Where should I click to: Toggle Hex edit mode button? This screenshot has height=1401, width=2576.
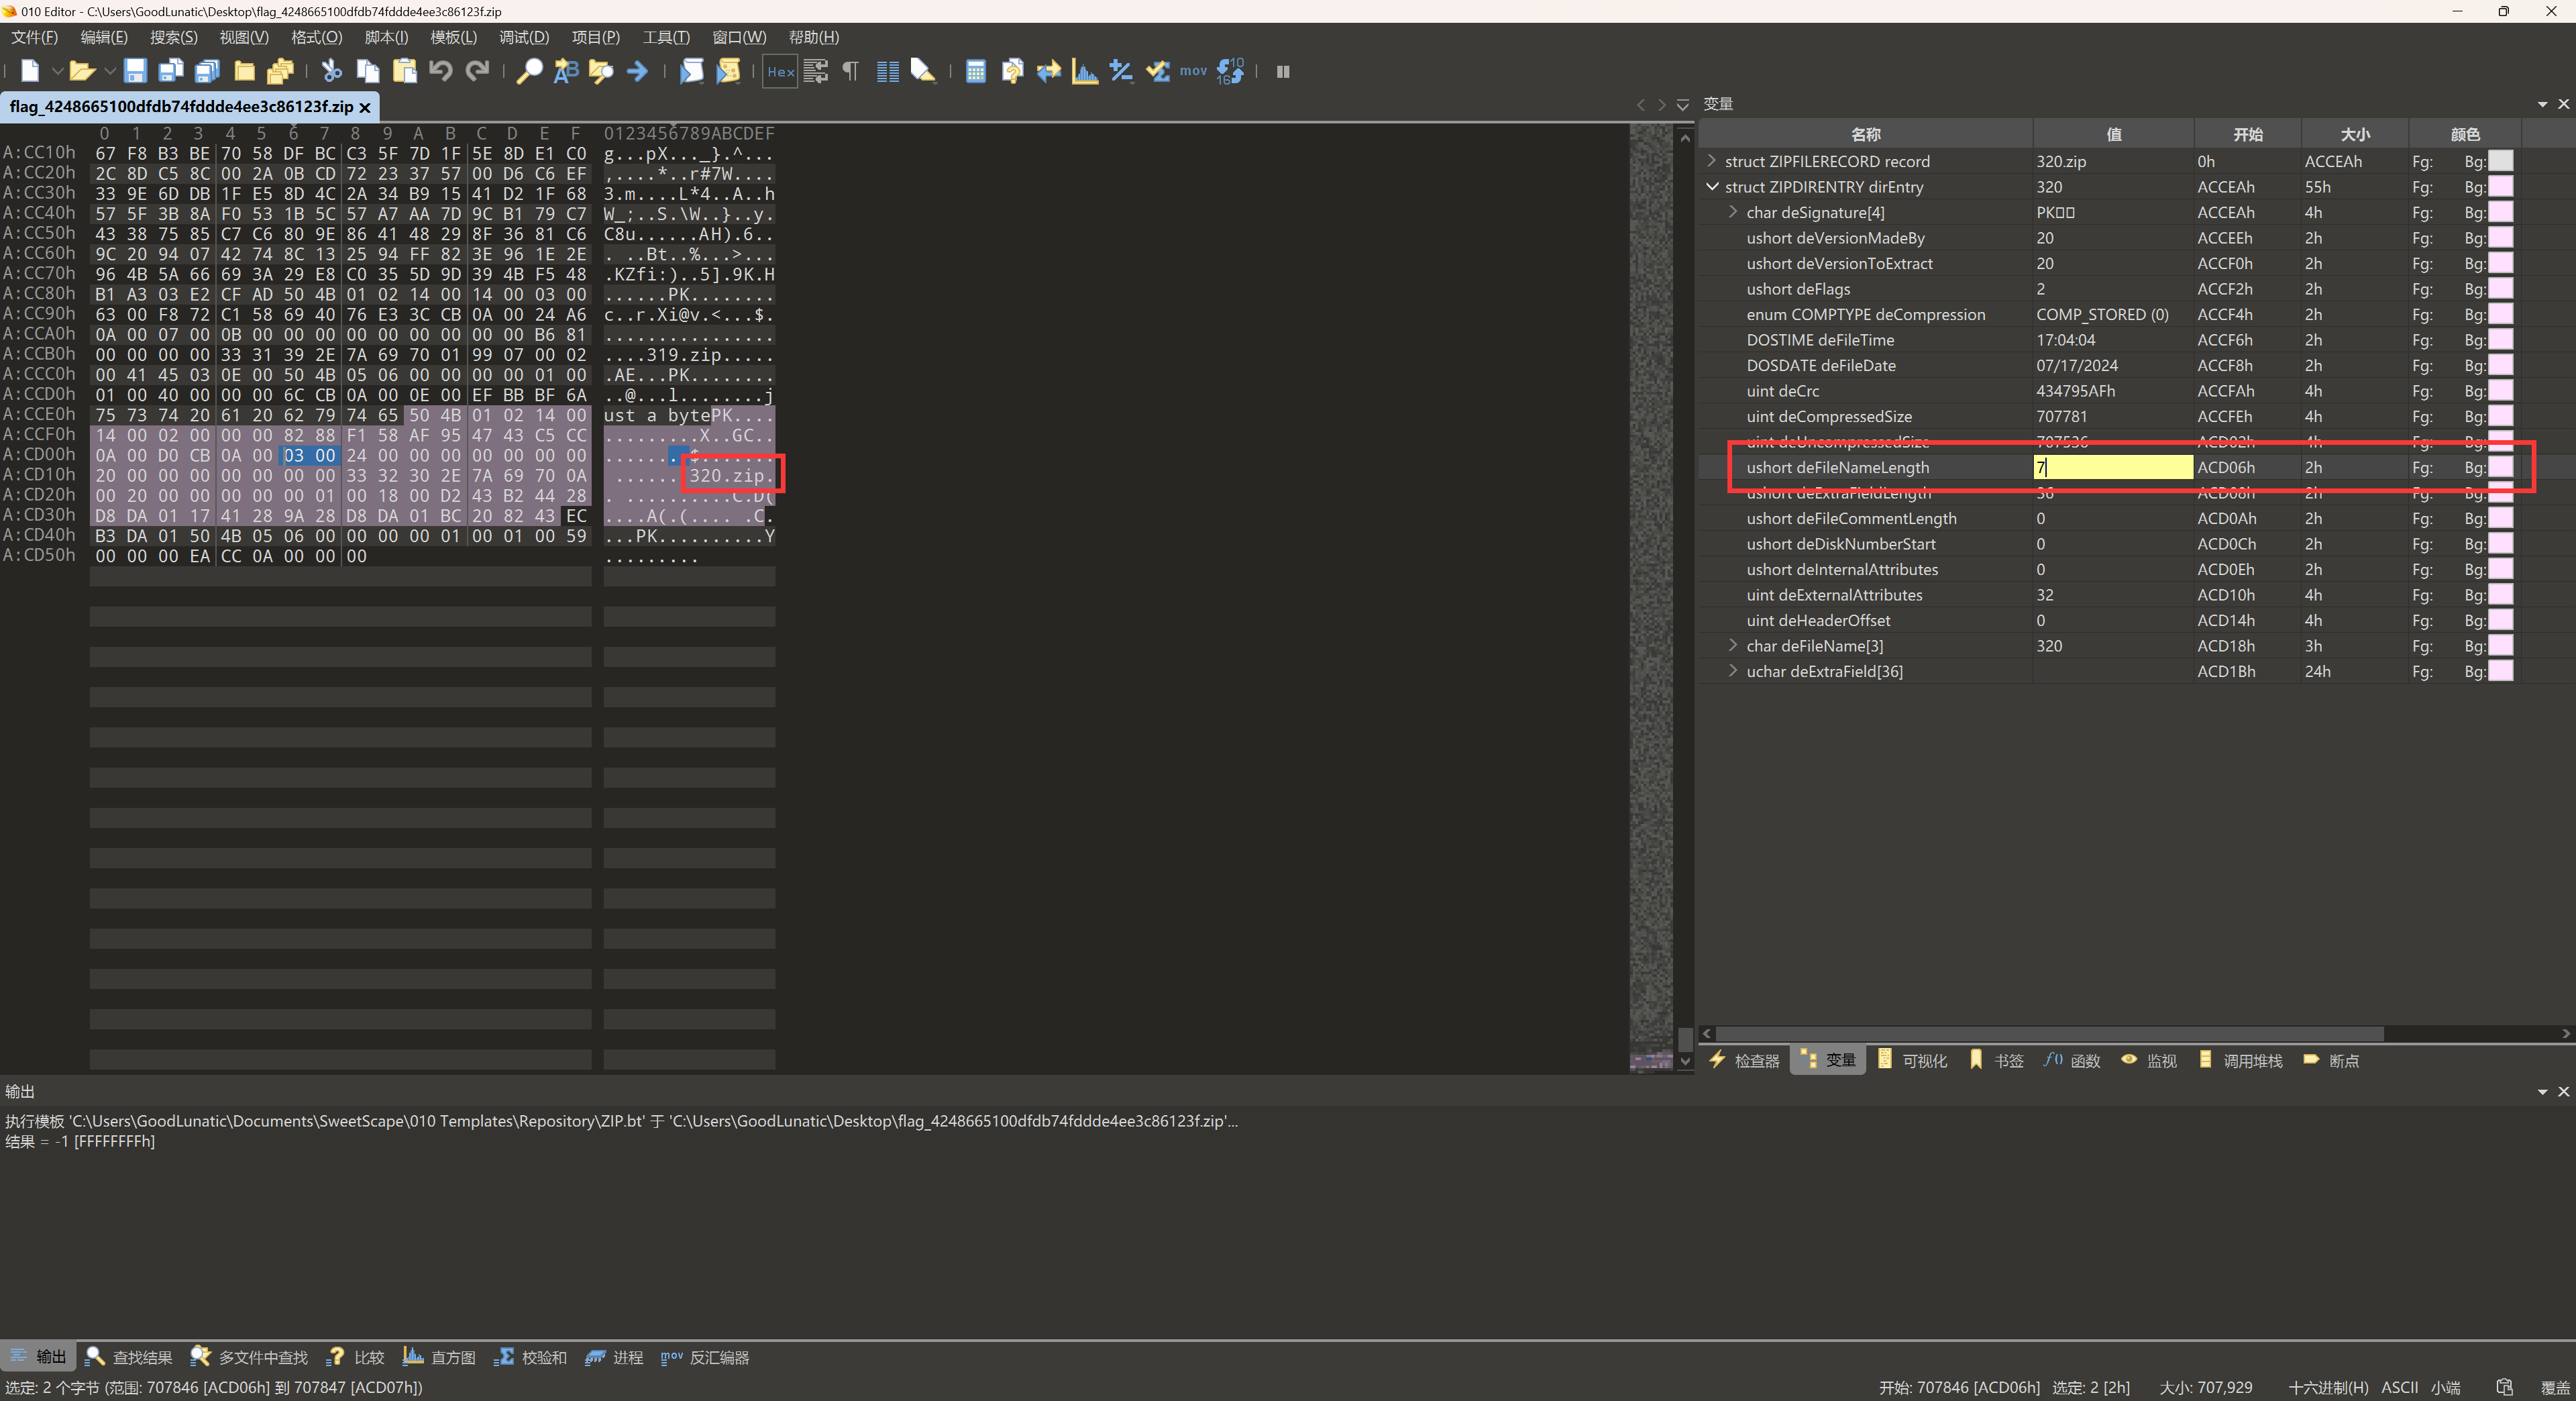click(x=780, y=71)
